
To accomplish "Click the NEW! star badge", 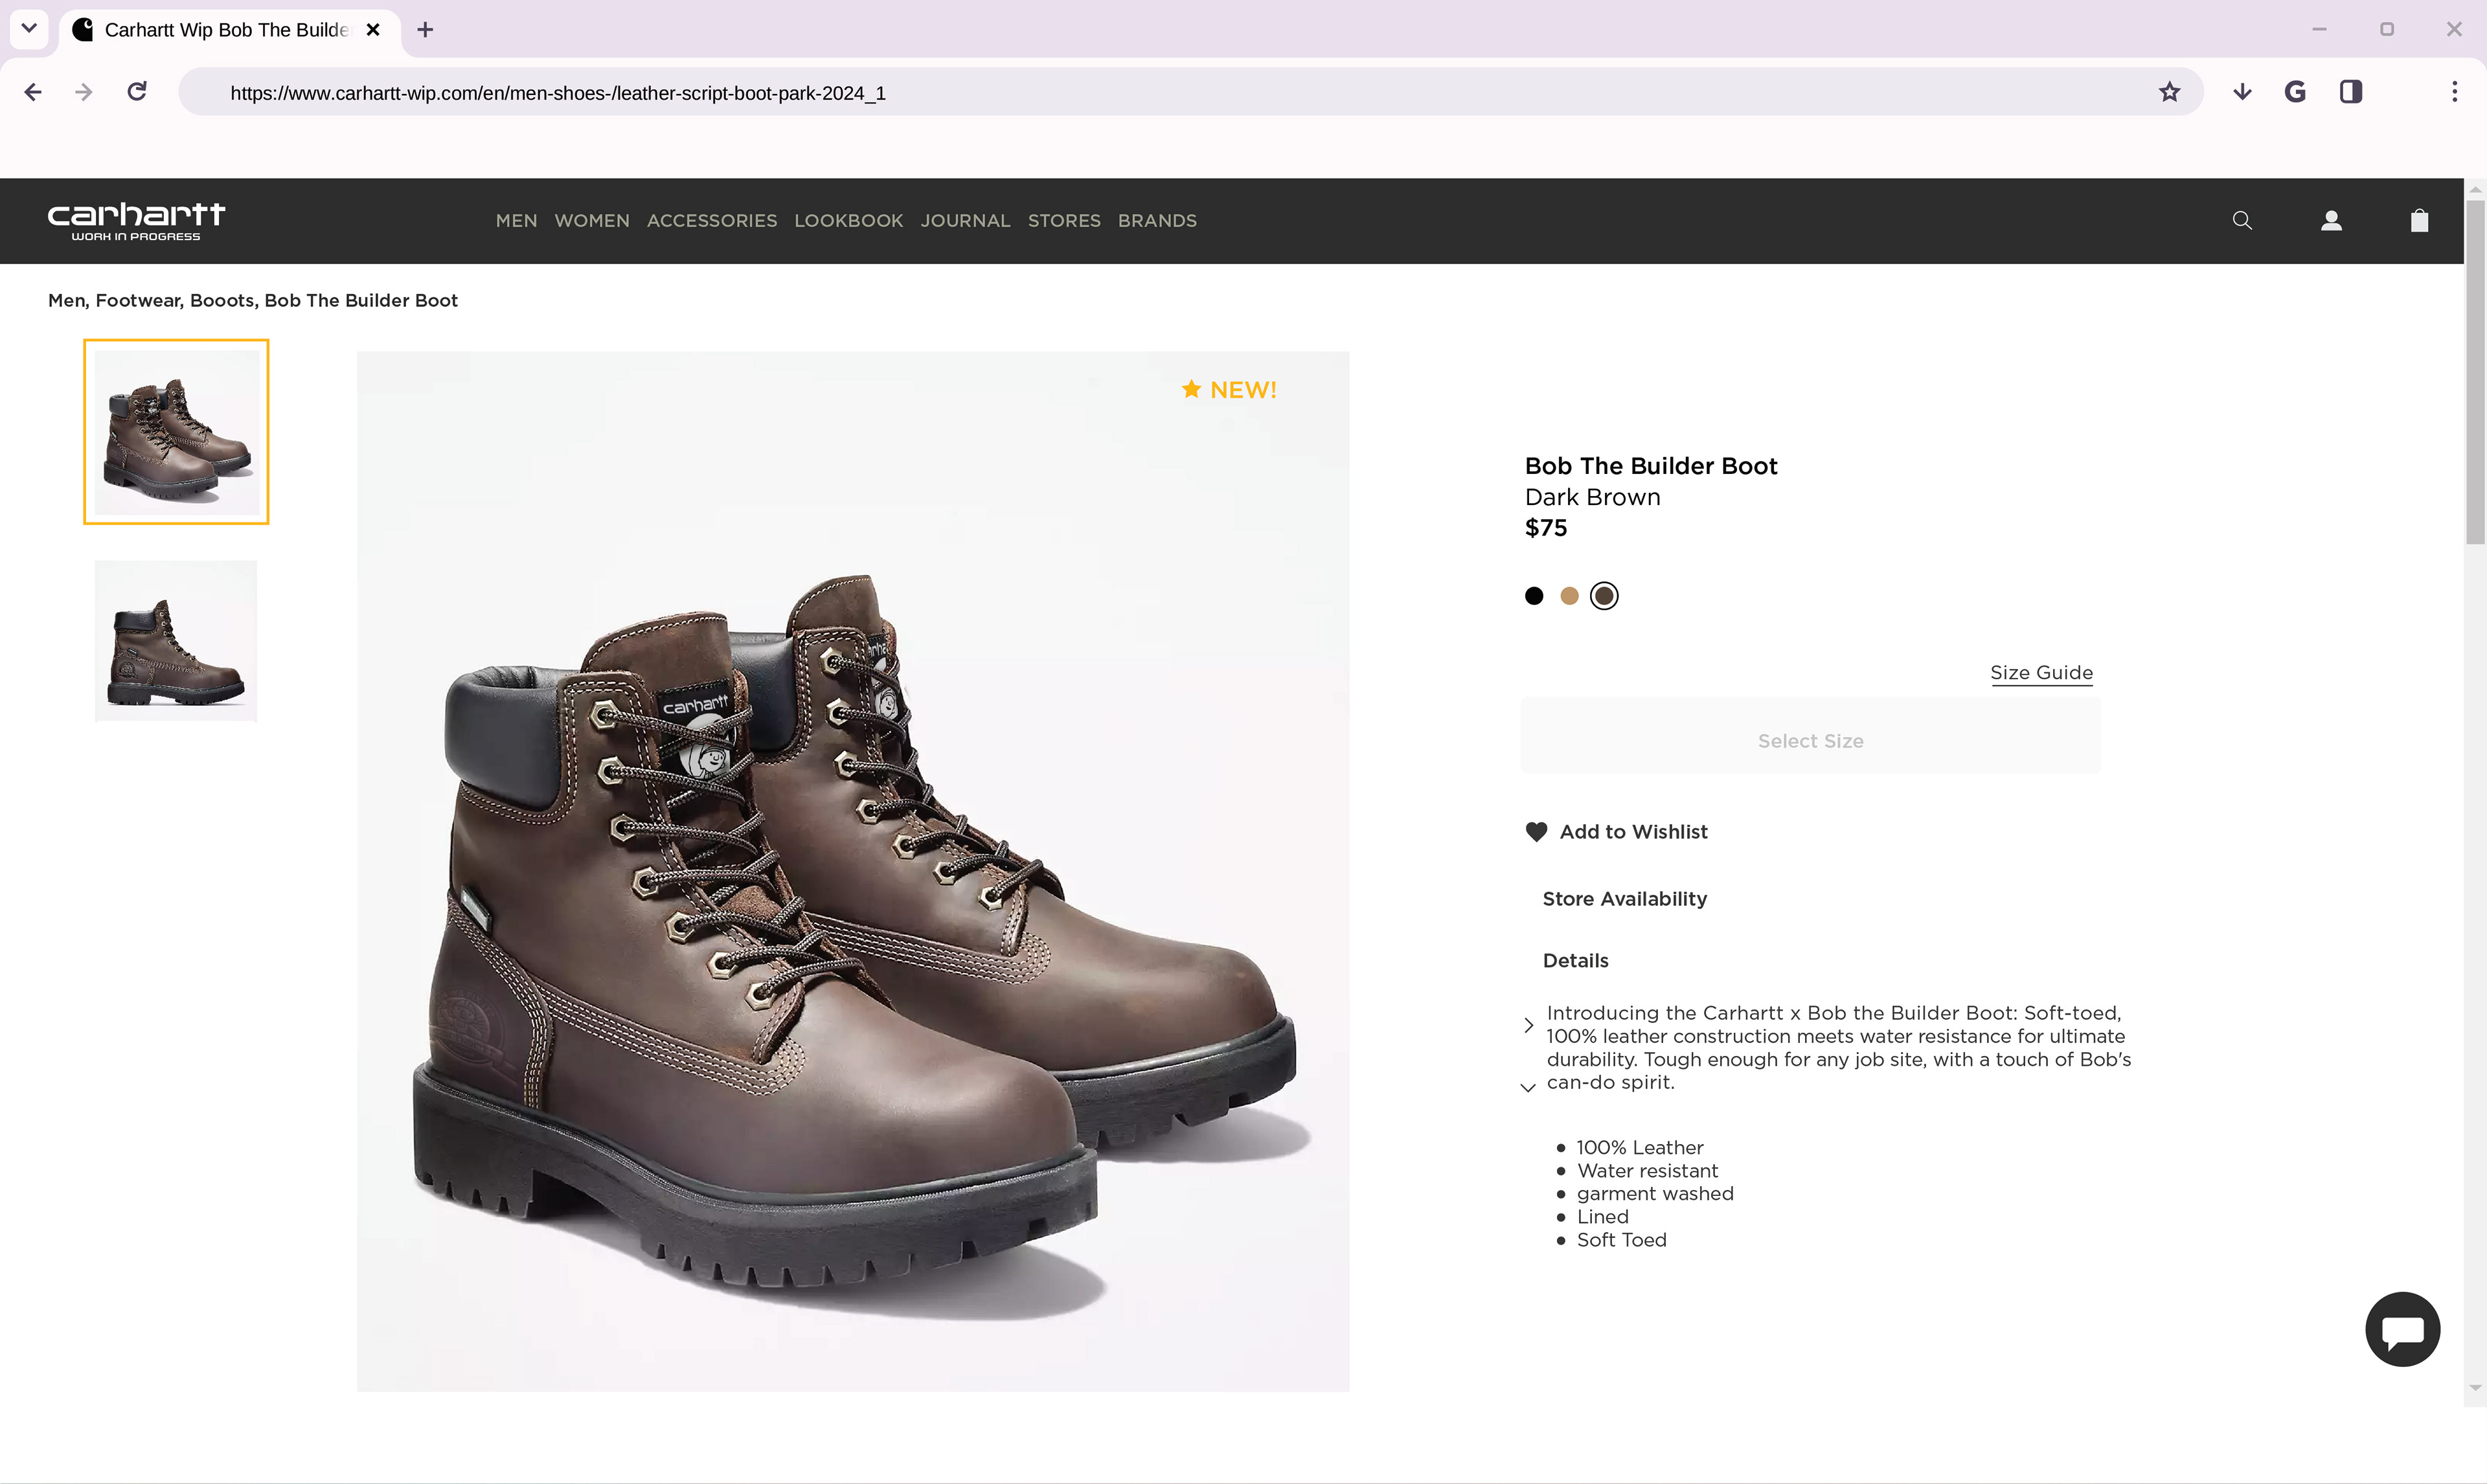I will [1229, 390].
